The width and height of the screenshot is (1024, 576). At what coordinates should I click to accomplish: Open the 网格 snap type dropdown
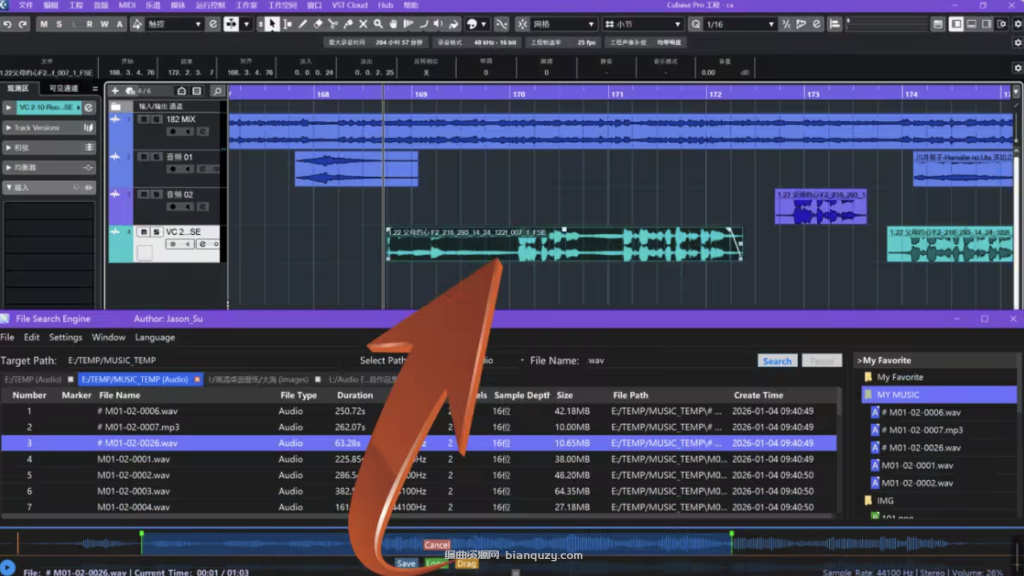click(563, 24)
